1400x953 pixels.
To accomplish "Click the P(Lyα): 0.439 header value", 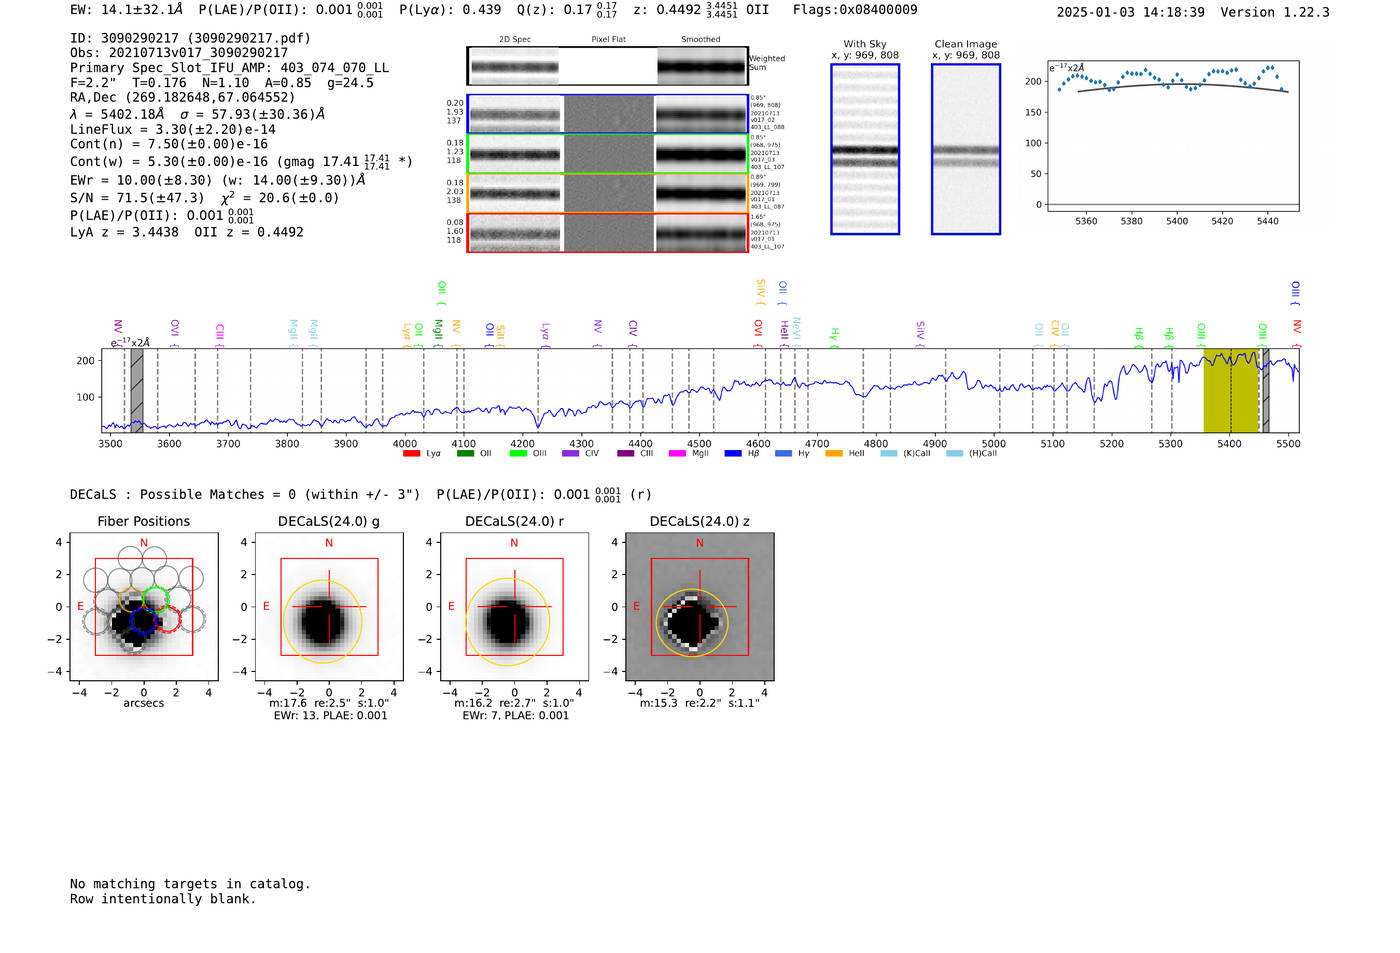I will coord(450,10).
